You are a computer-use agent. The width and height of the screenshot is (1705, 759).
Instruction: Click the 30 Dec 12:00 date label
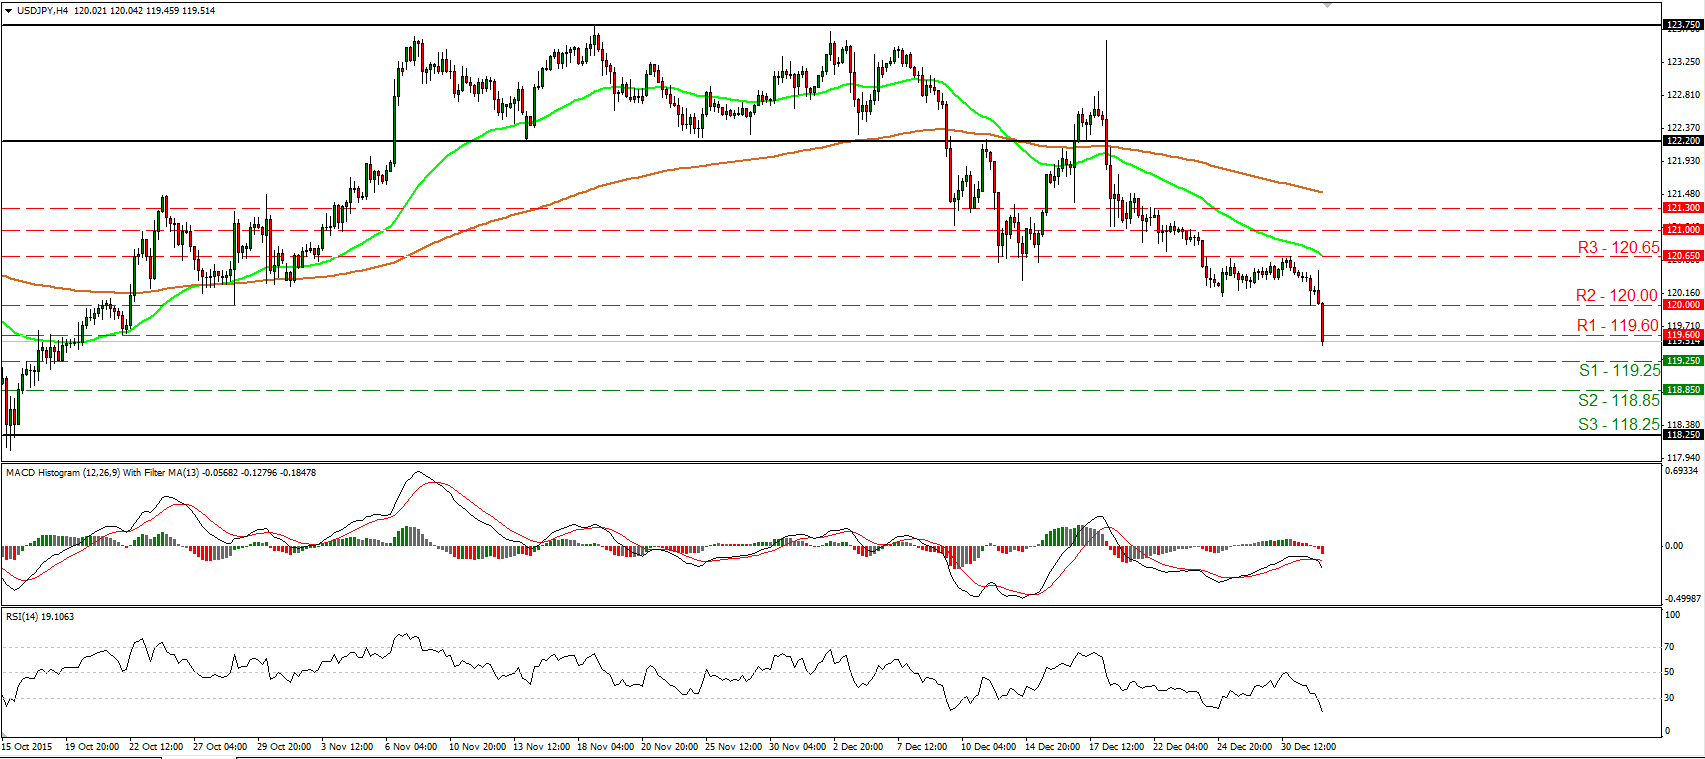pyautogui.click(x=1309, y=747)
